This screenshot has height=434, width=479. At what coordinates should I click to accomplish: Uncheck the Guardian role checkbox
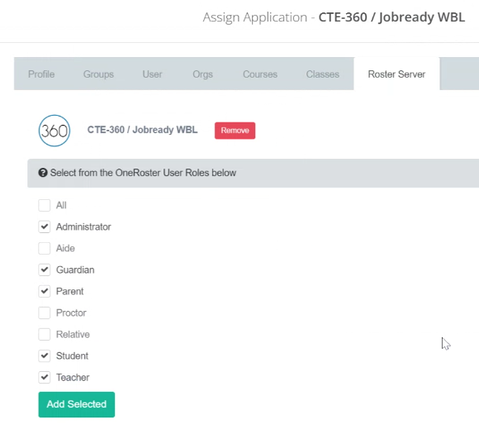44,270
